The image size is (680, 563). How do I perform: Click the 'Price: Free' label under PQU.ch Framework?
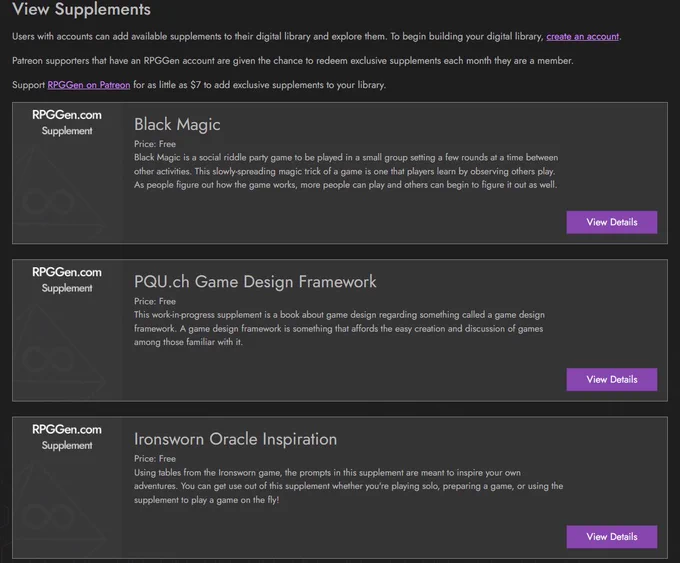coord(155,301)
